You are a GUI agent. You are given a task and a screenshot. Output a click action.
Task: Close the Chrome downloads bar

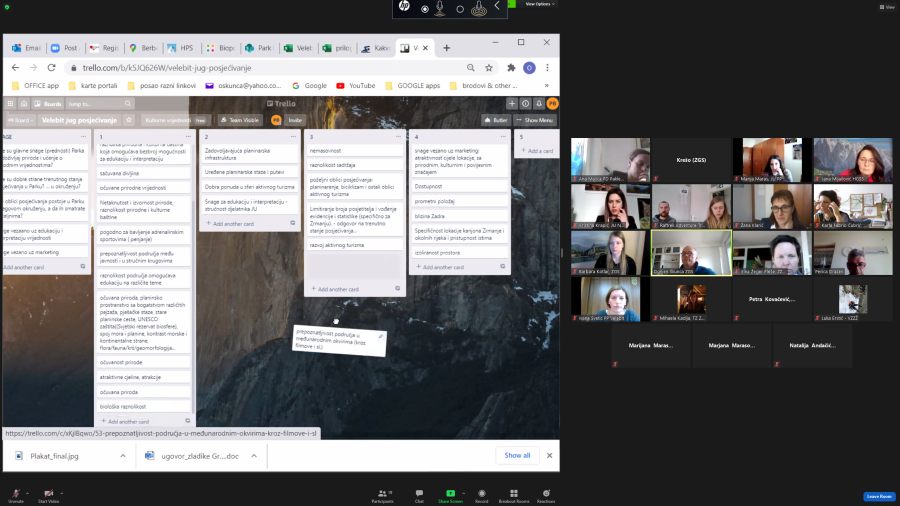pyautogui.click(x=549, y=456)
